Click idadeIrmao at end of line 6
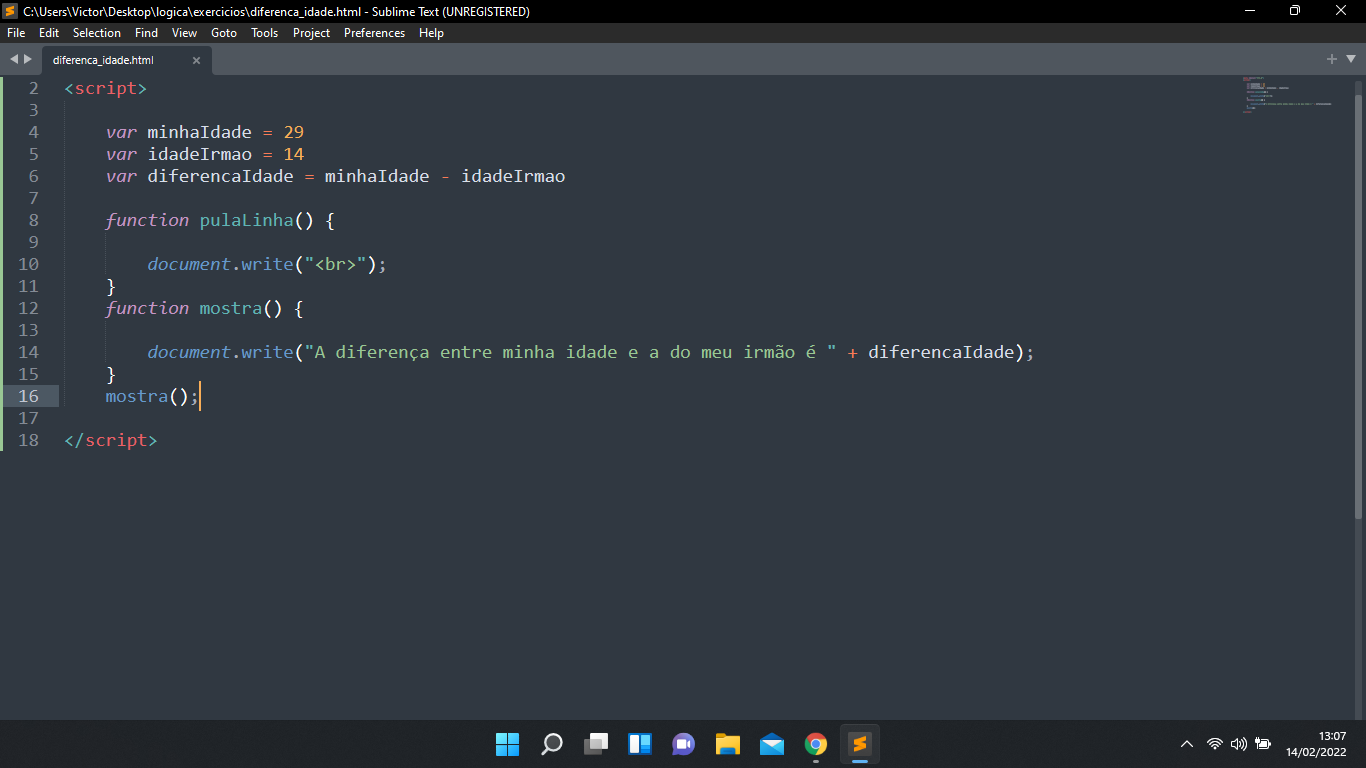 click(513, 176)
